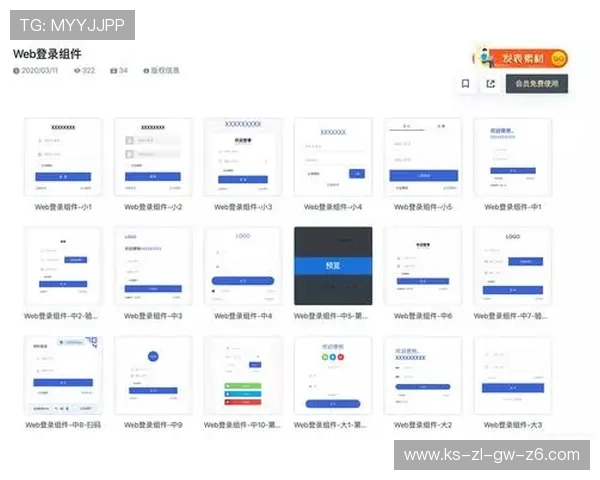The width and height of the screenshot is (600, 480).
Task: Select the Web登录组件-中3 thumbnail
Action: point(153,266)
